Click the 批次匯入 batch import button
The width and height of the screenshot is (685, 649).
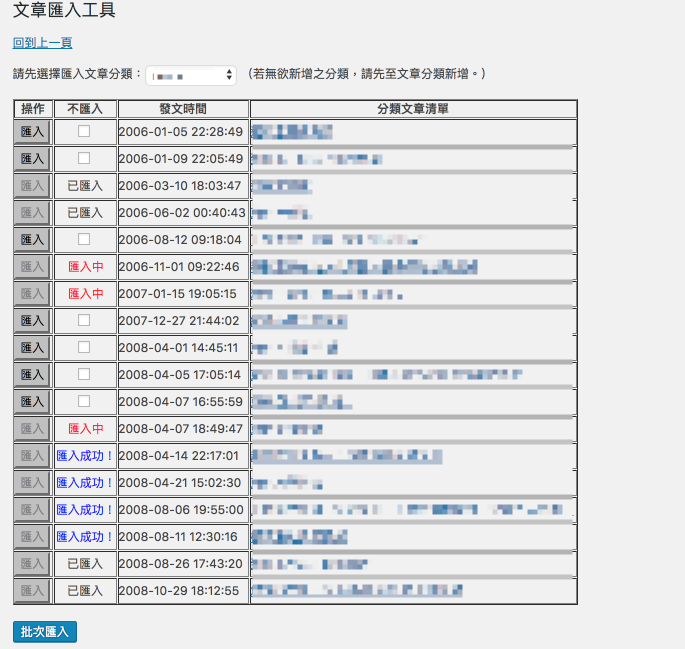pos(45,632)
